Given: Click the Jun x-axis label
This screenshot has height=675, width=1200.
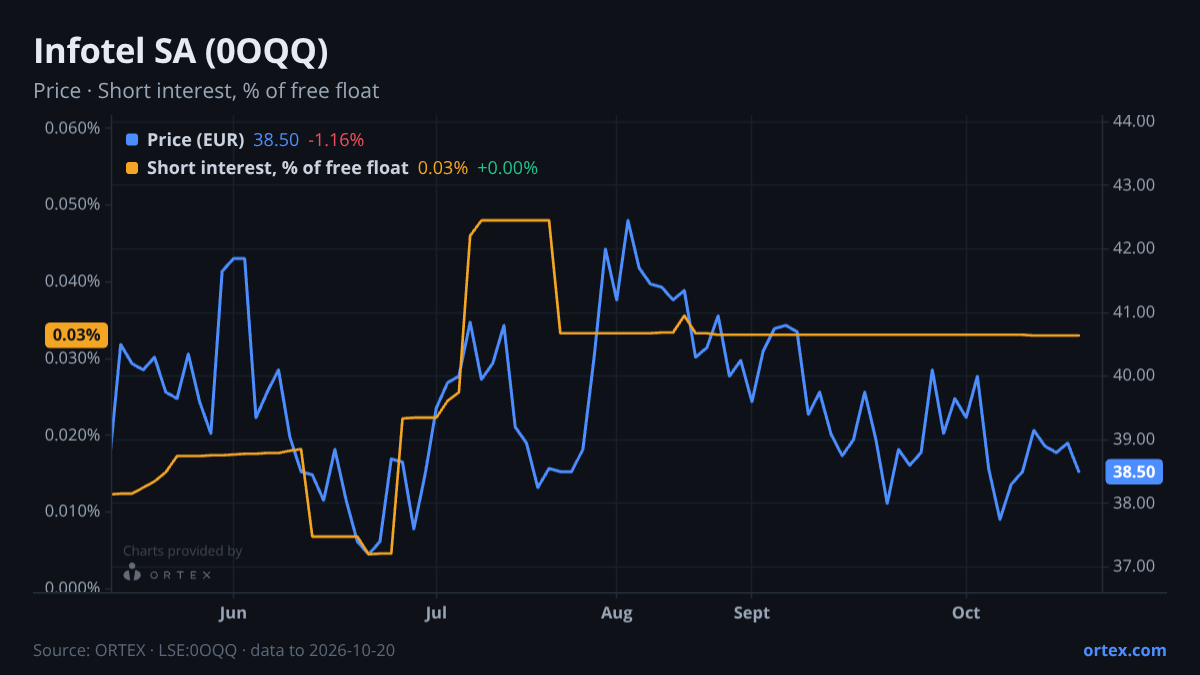Looking at the screenshot, I should pos(232,613).
